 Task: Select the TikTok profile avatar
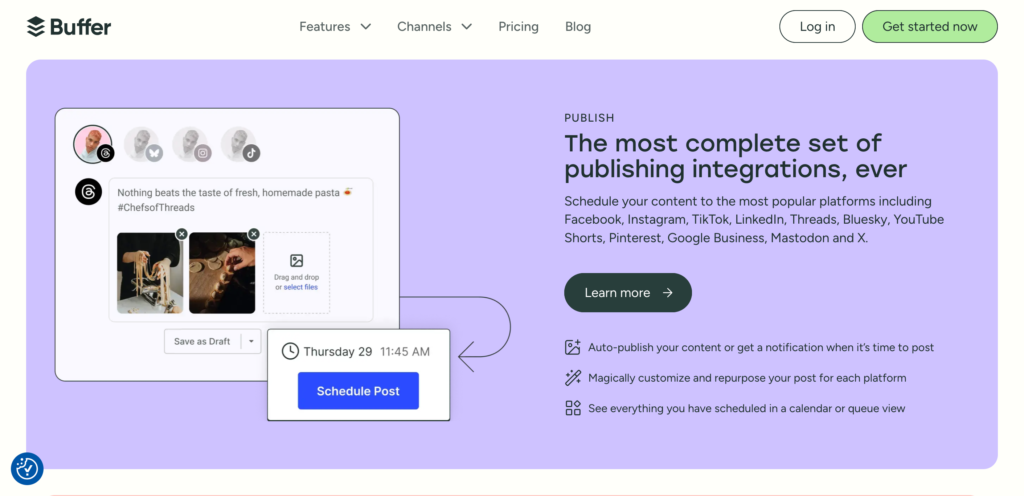tap(239, 144)
